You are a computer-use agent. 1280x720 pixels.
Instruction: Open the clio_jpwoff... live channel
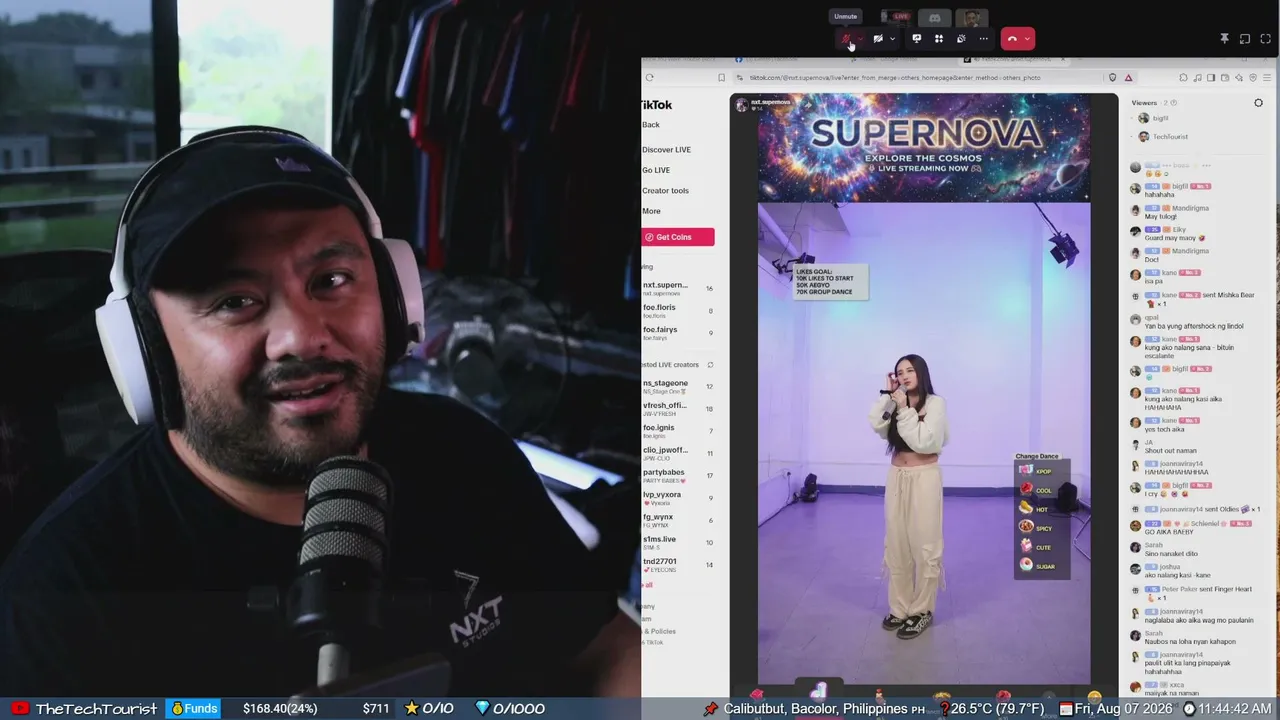(x=677, y=453)
